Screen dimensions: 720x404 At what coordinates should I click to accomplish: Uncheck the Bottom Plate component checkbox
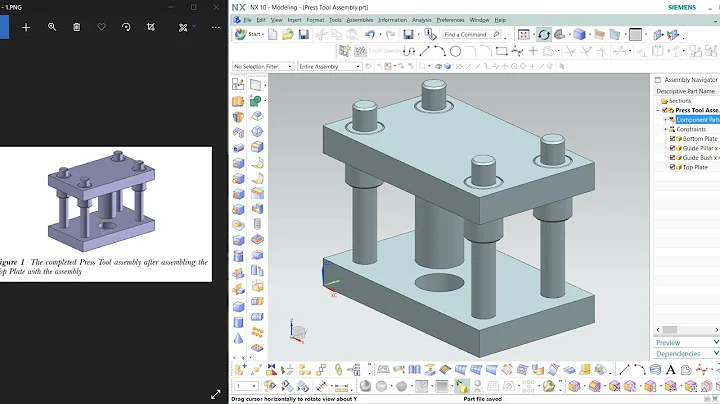[672, 139]
